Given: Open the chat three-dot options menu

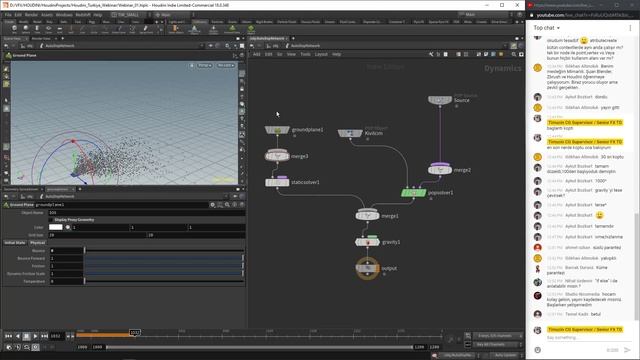Looking at the screenshot, I should pos(630,28).
